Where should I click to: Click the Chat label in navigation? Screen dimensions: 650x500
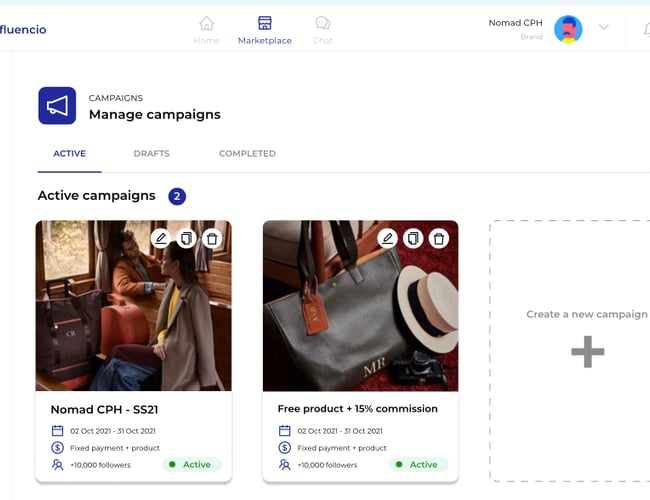coord(323,41)
